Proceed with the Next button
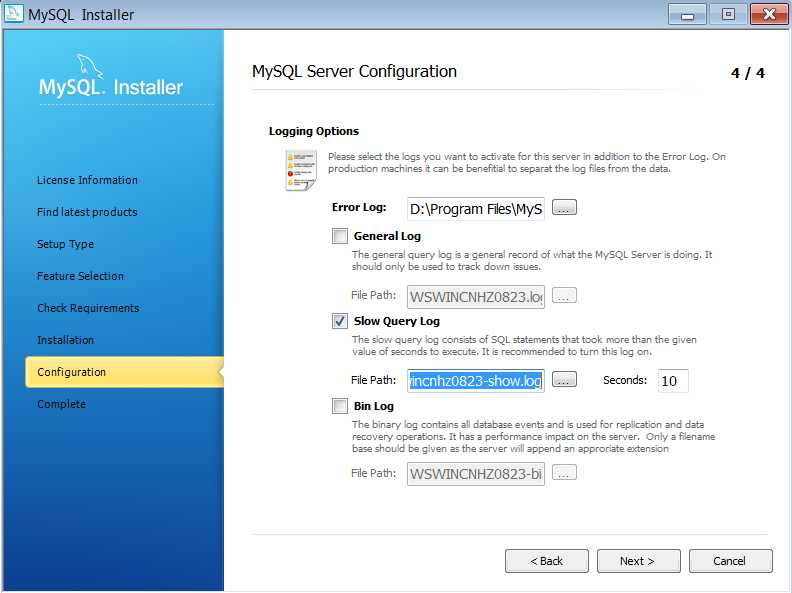 [x=638, y=561]
